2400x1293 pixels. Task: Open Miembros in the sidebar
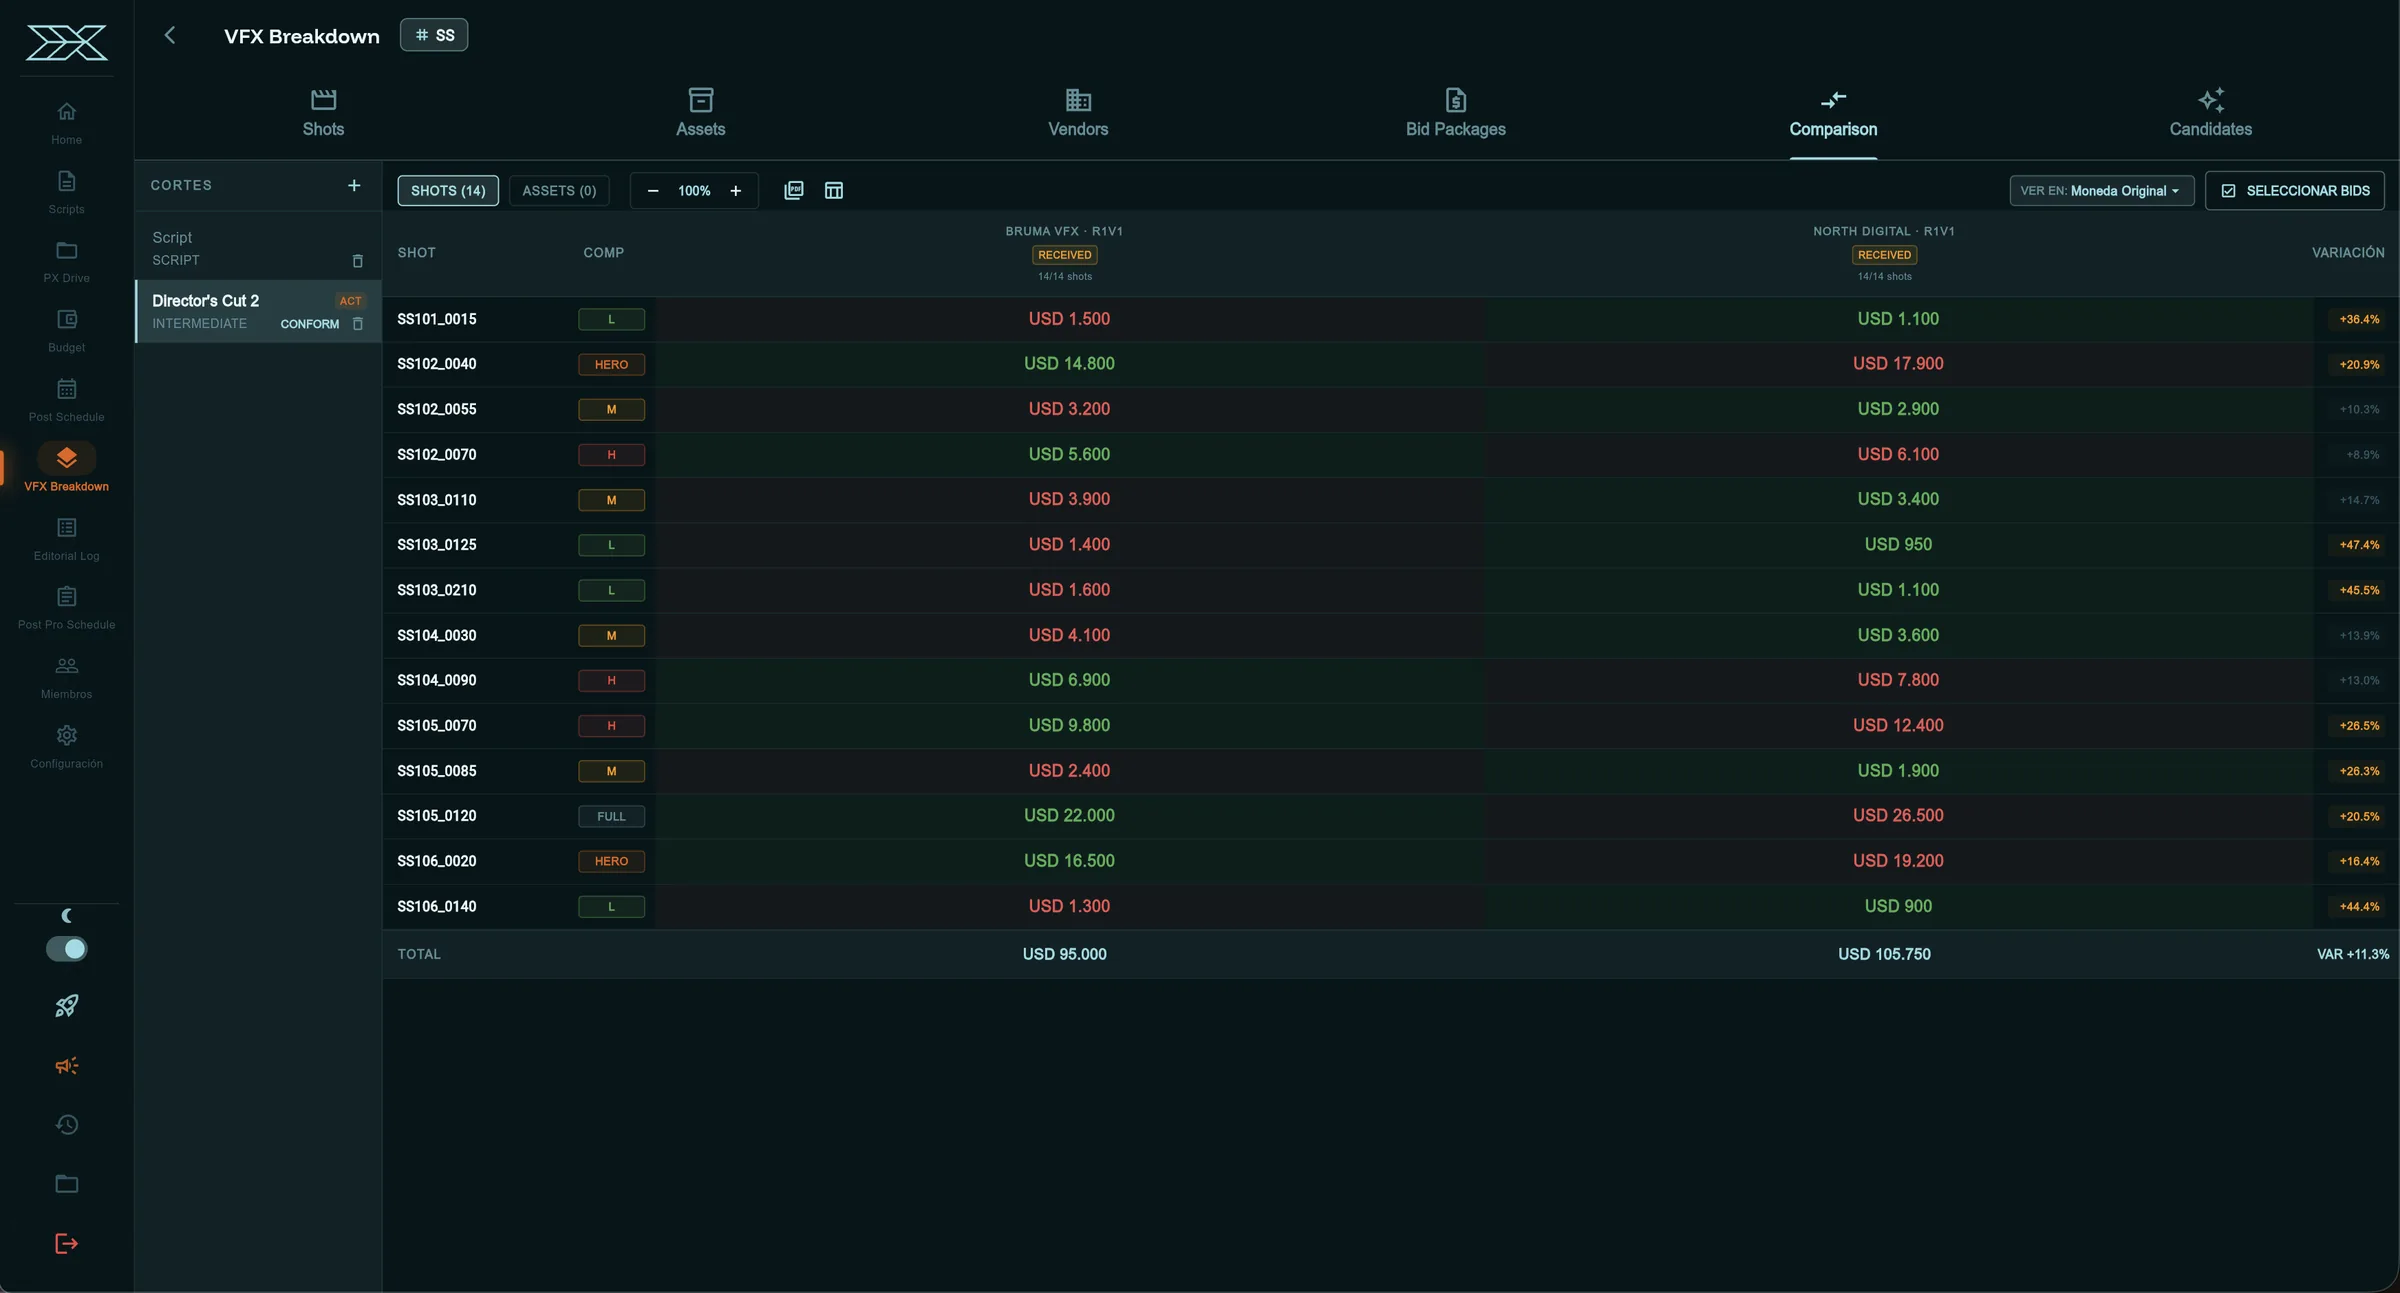click(67, 677)
